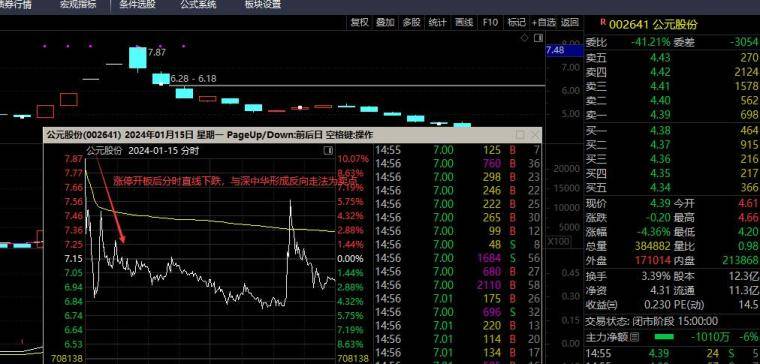
Task: Click the 卖三 row price 4.41
Action: coord(661,87)
